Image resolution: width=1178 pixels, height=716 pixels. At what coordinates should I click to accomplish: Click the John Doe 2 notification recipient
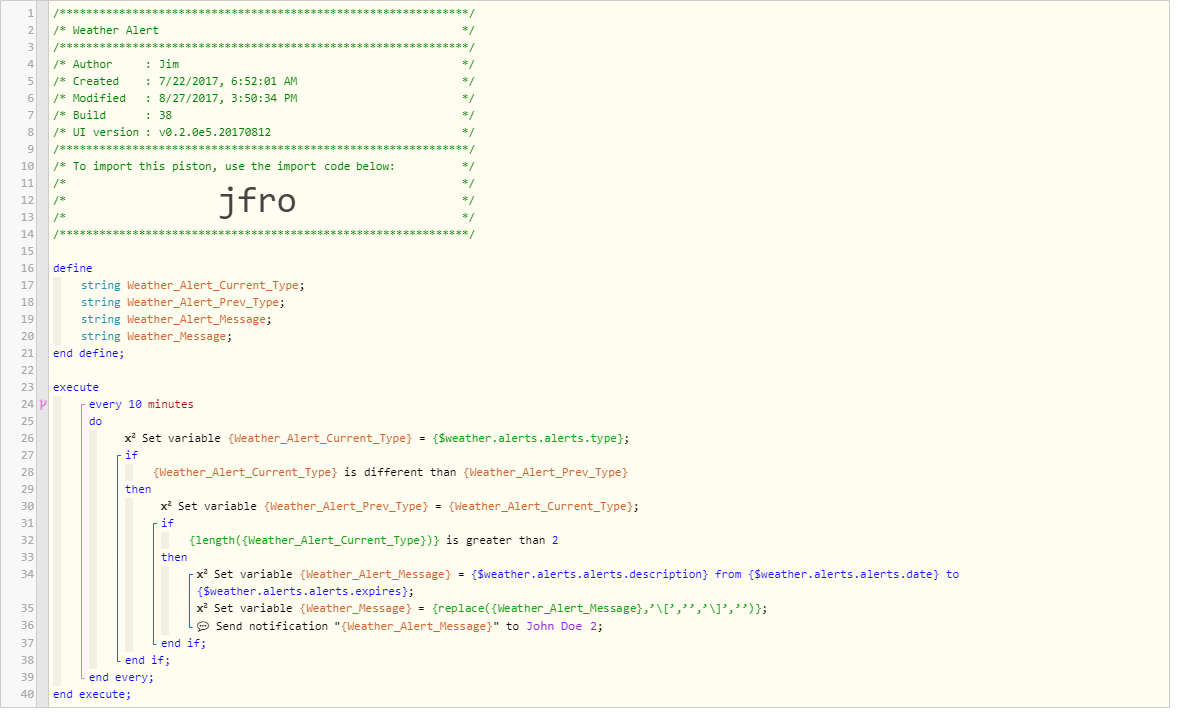[561, 626]
